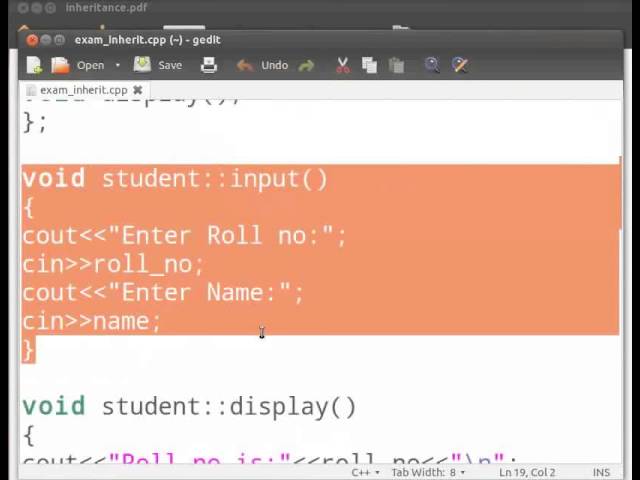Click the Save icon

click(142, 65)
